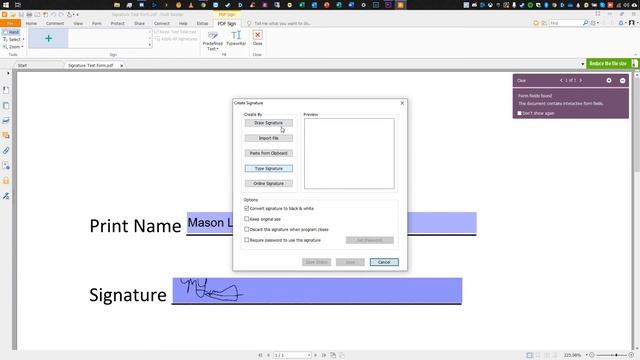The height and width of the screenshot is (360, 640).
Task: Click the Tell me what you want field
Action: coord(282,24)
